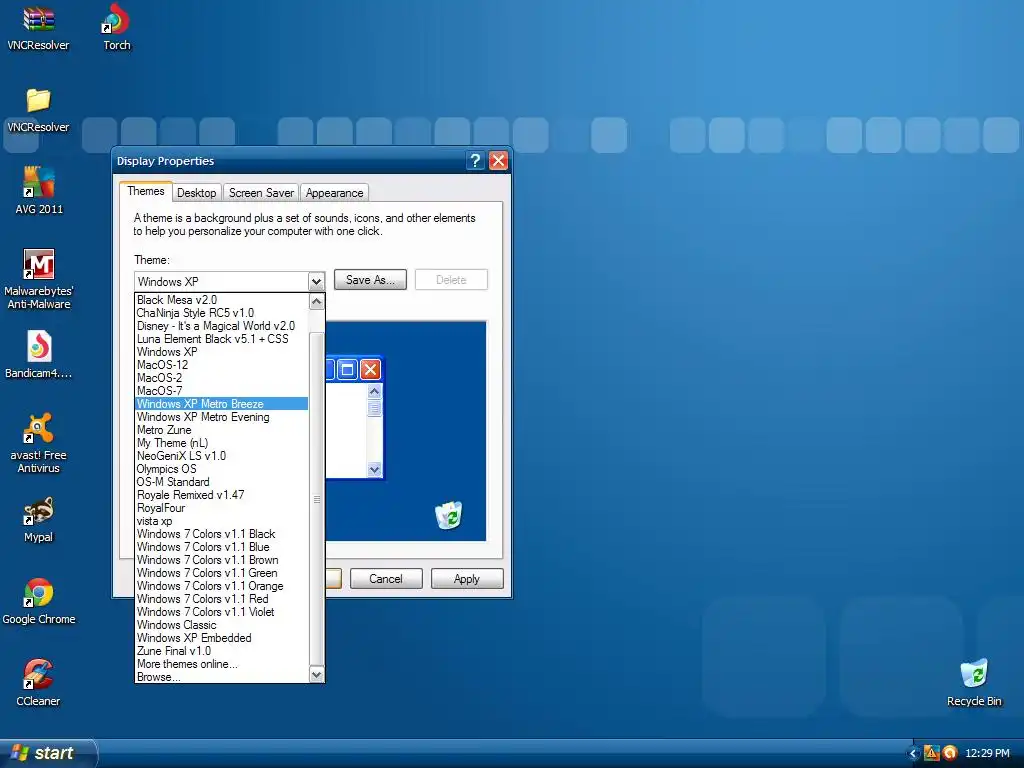Pick Luna Element Black v5.1 + CSS
The image size is (1024, 768).
point(221,339)
